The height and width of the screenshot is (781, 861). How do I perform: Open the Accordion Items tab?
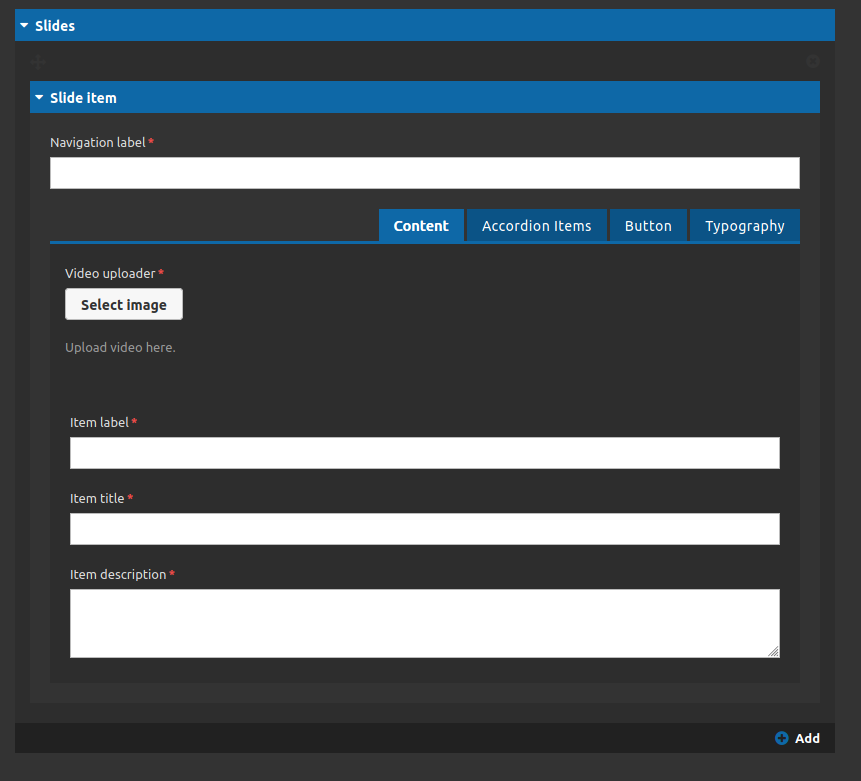pyautogui.click(x=536, y=226)
